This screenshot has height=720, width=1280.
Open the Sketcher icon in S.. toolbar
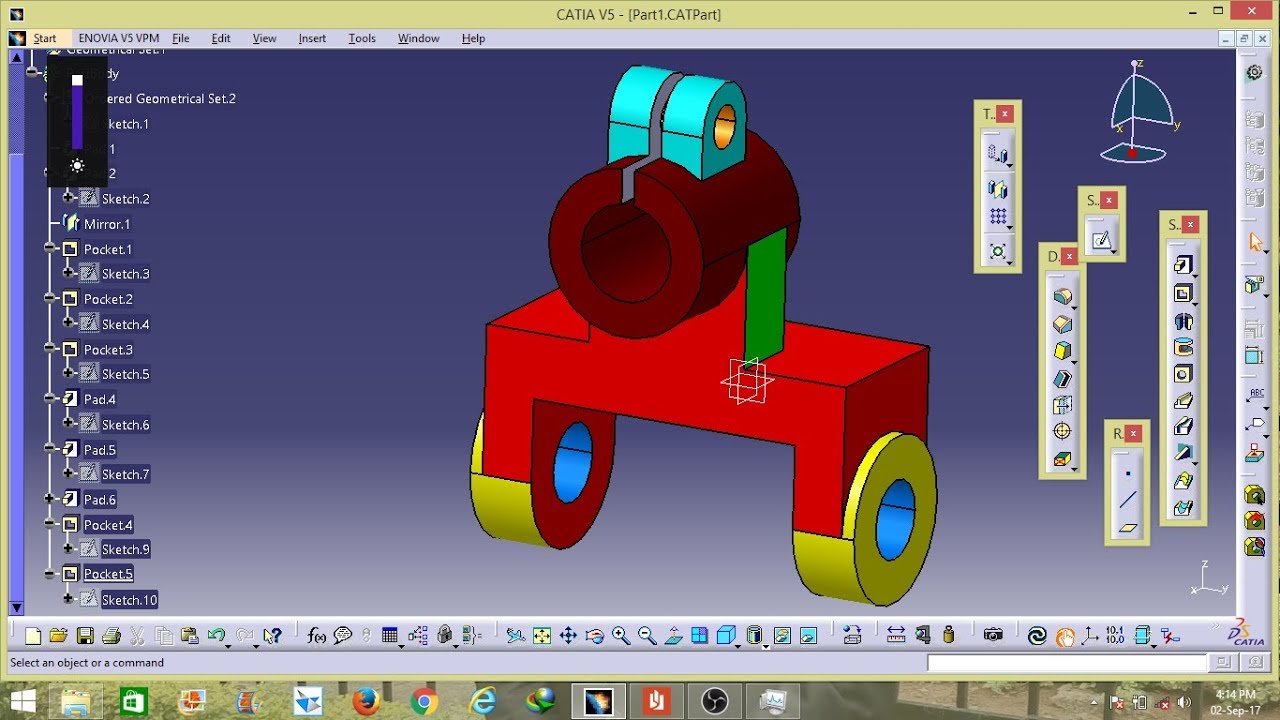1101,240
